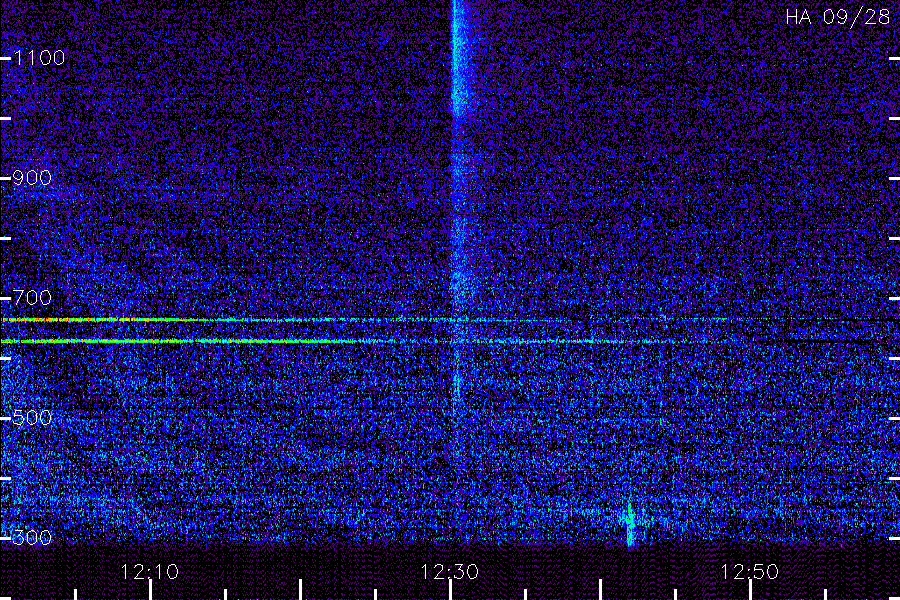Click the 700 frequency axis label
900x600 pixels.
pos(32,298)
